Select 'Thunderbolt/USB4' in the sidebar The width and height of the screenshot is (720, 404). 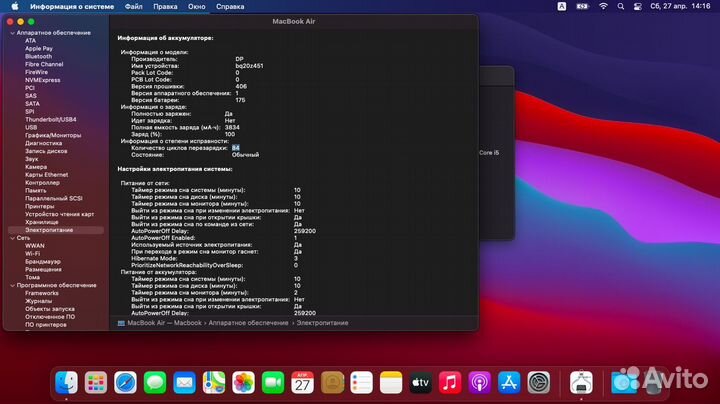[x=51, y=120]
